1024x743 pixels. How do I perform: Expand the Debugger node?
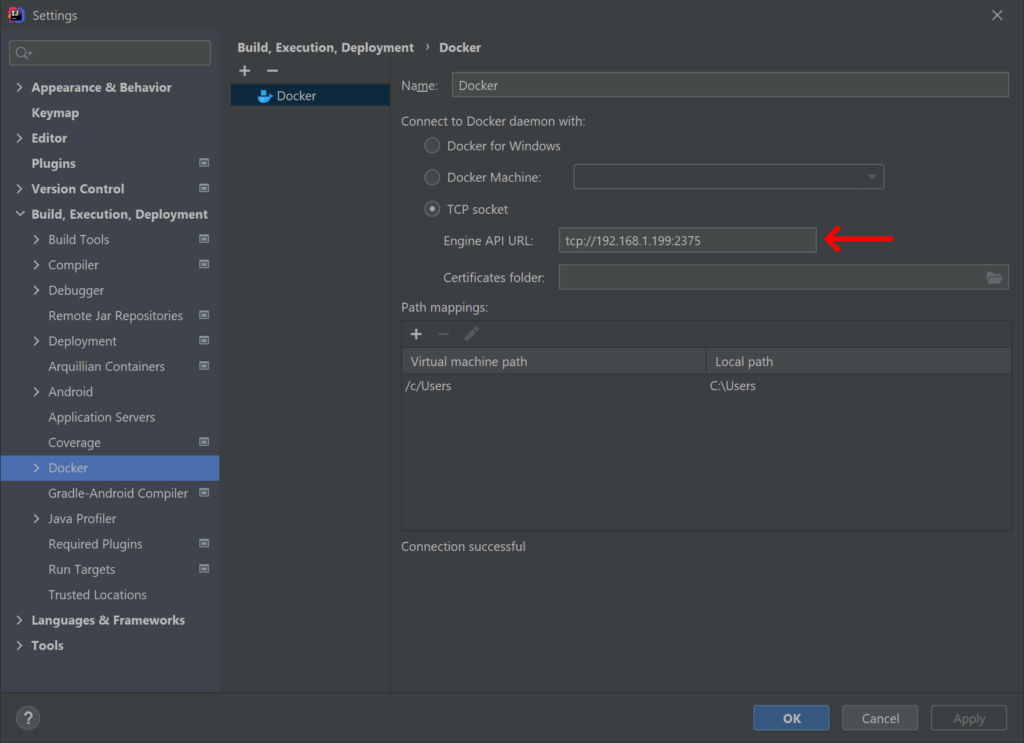coord(36,291)
